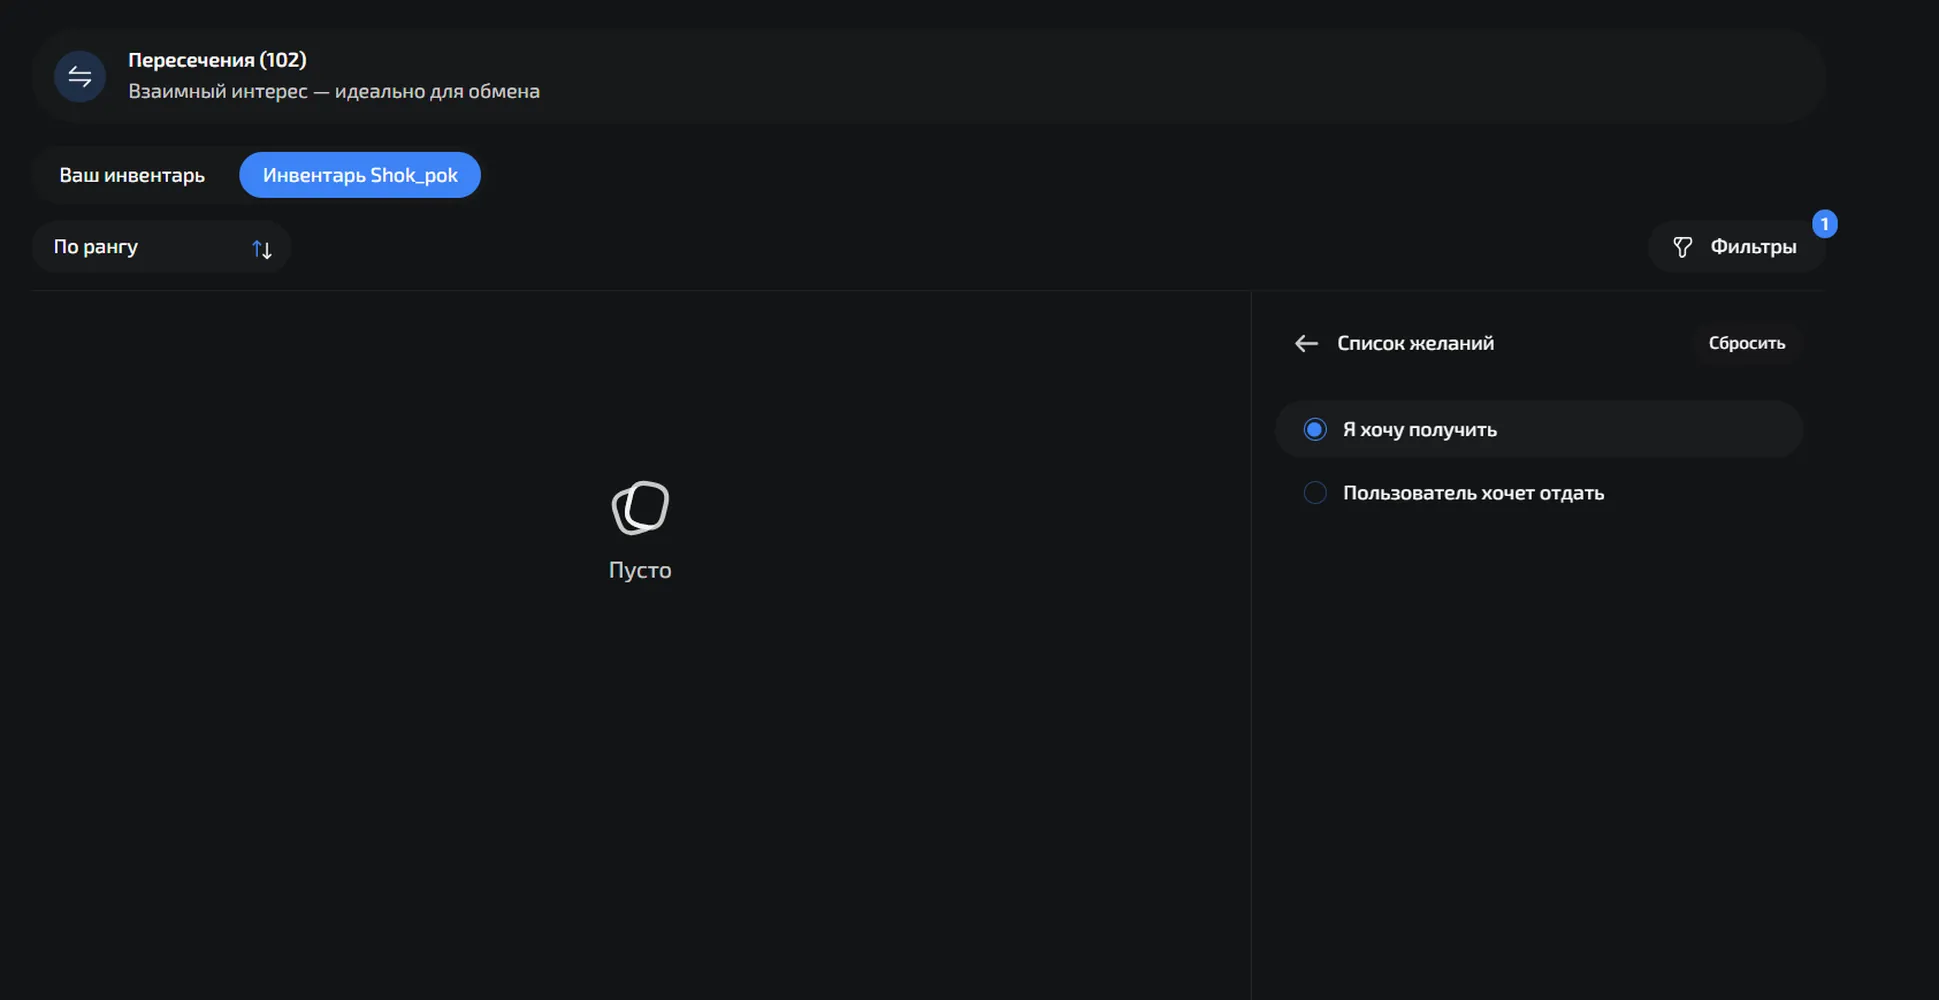
Task: Go back with the wishlist arrow icon
Action: (x=1306, y=343)
